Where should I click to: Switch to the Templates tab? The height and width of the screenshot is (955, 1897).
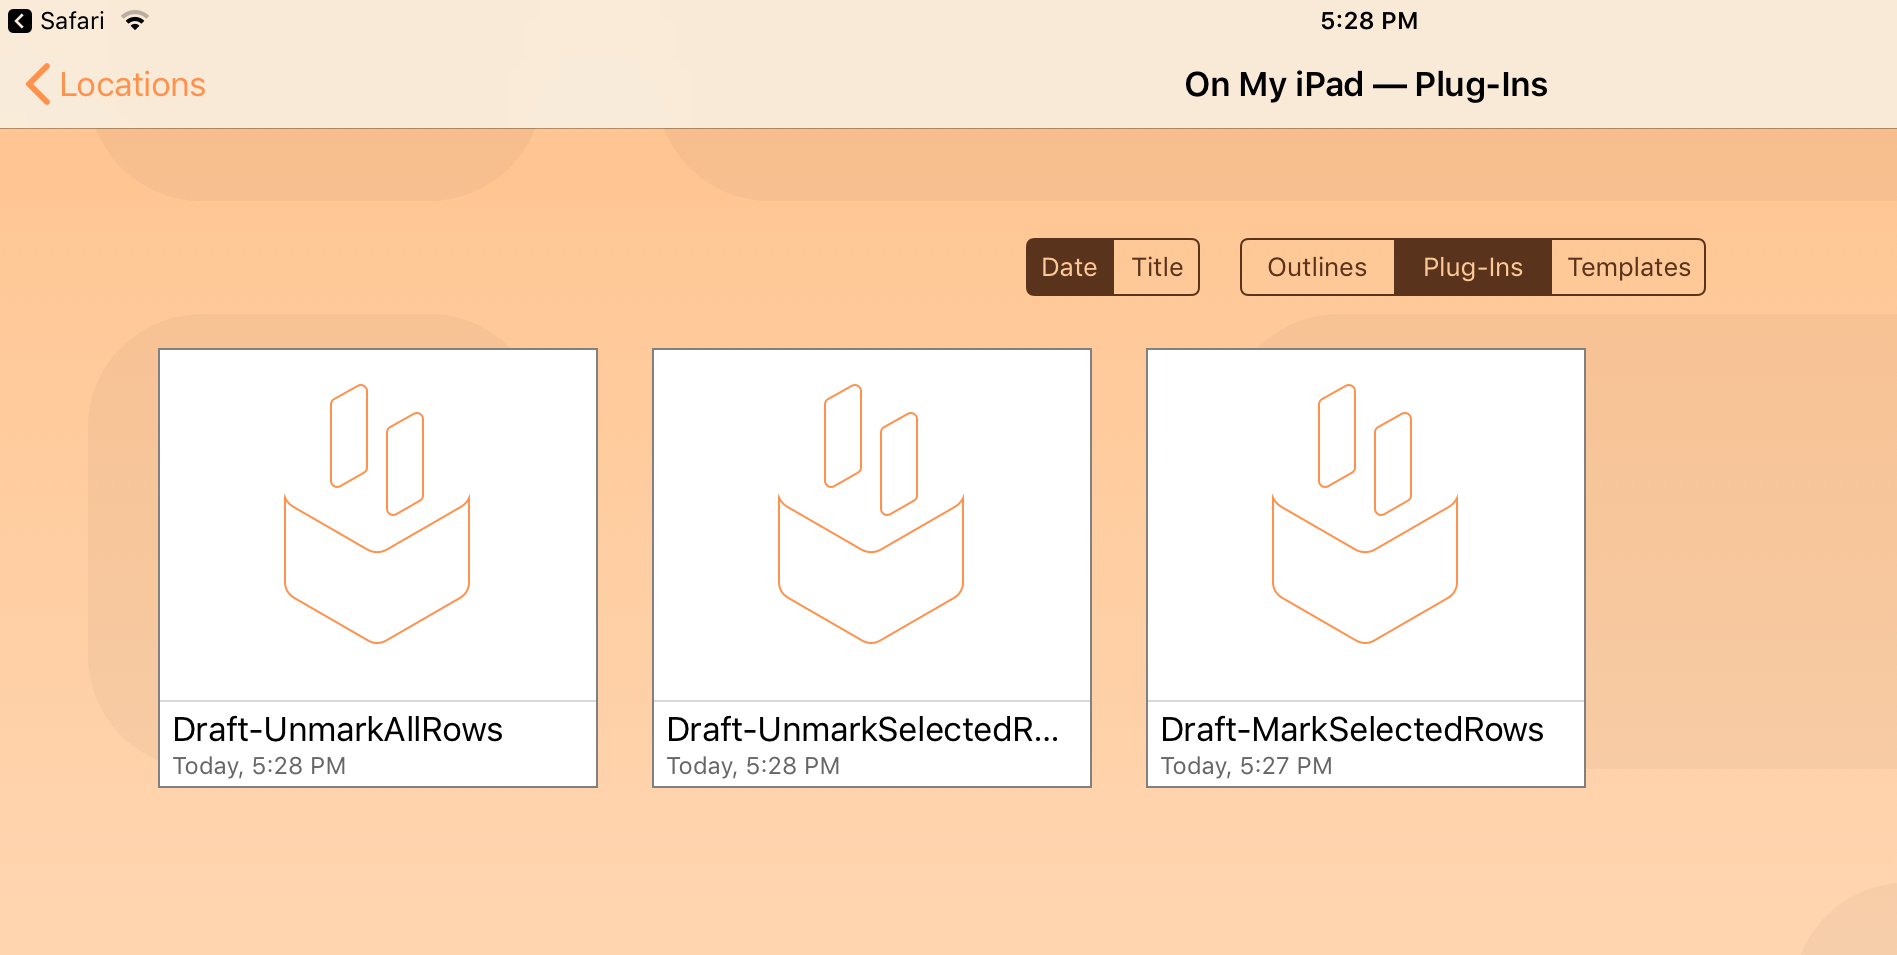[1628, 267]
